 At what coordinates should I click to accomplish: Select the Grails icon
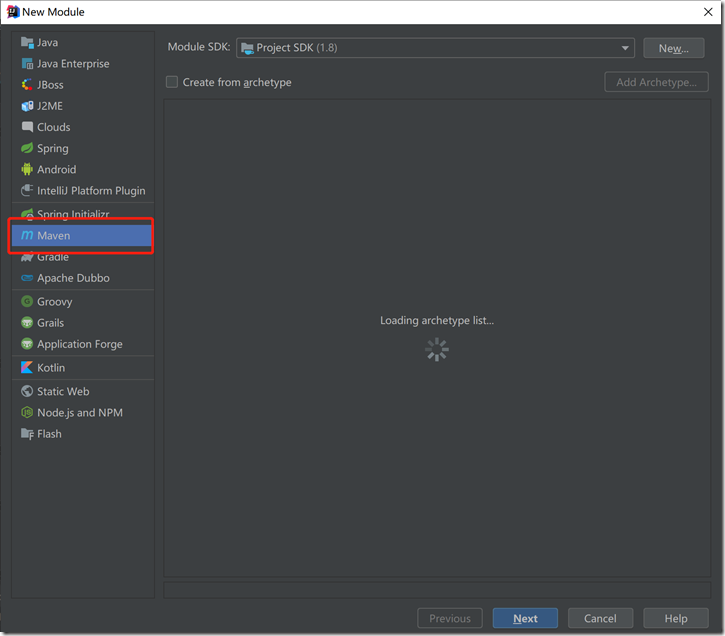27,323
